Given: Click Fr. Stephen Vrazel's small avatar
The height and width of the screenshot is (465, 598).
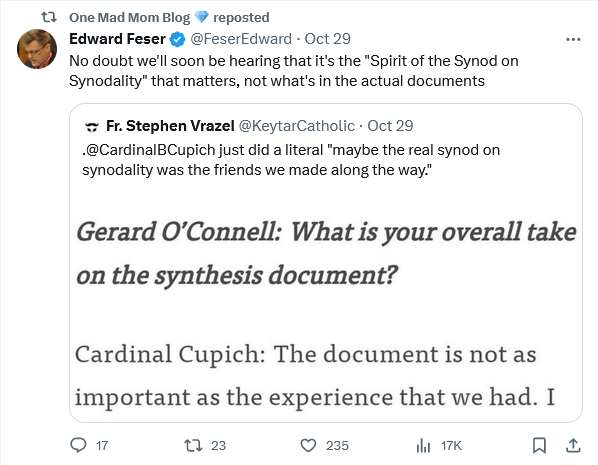Looking at the screenshot, I should tap(91, 126).
